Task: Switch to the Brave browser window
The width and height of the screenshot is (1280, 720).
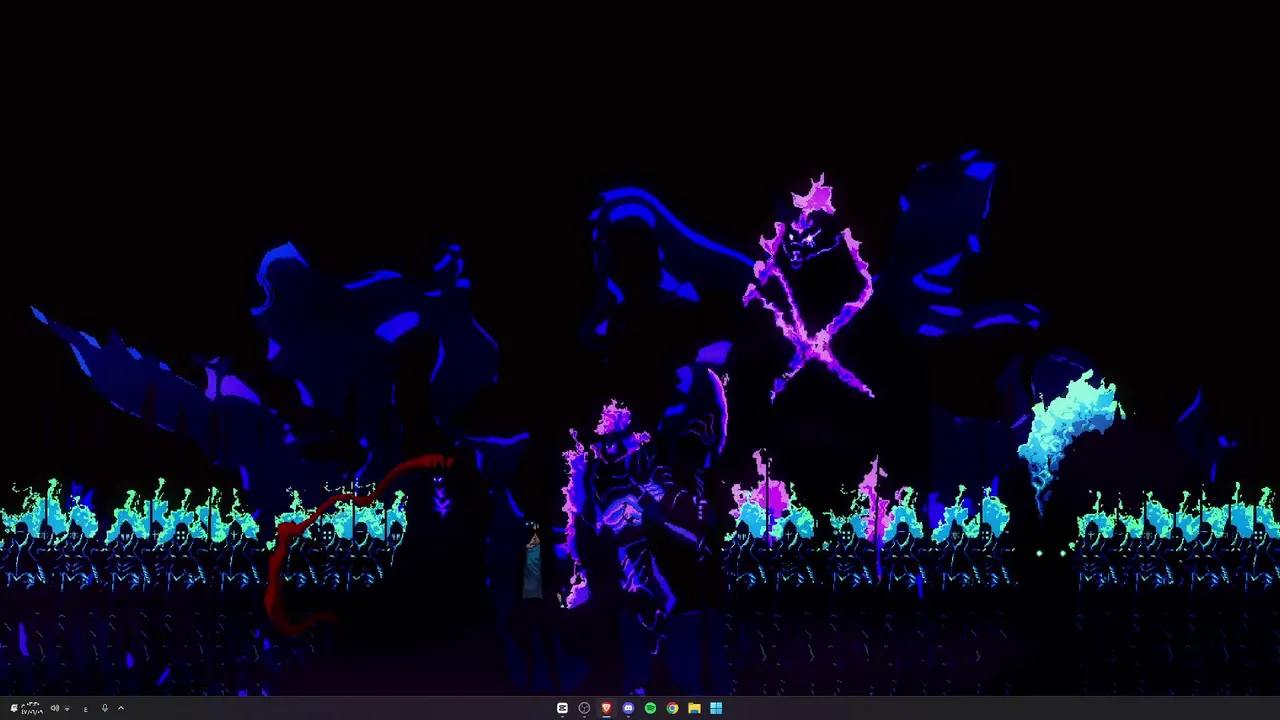Action: tap(606, 708)
